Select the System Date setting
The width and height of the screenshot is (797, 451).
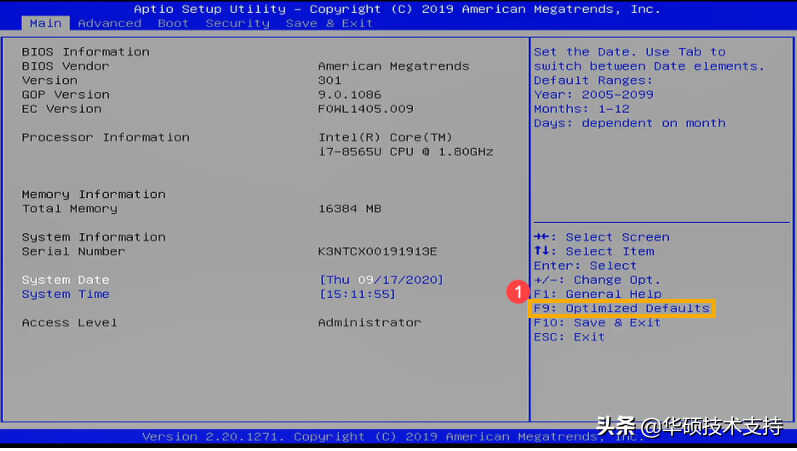(x=66, y=280)
